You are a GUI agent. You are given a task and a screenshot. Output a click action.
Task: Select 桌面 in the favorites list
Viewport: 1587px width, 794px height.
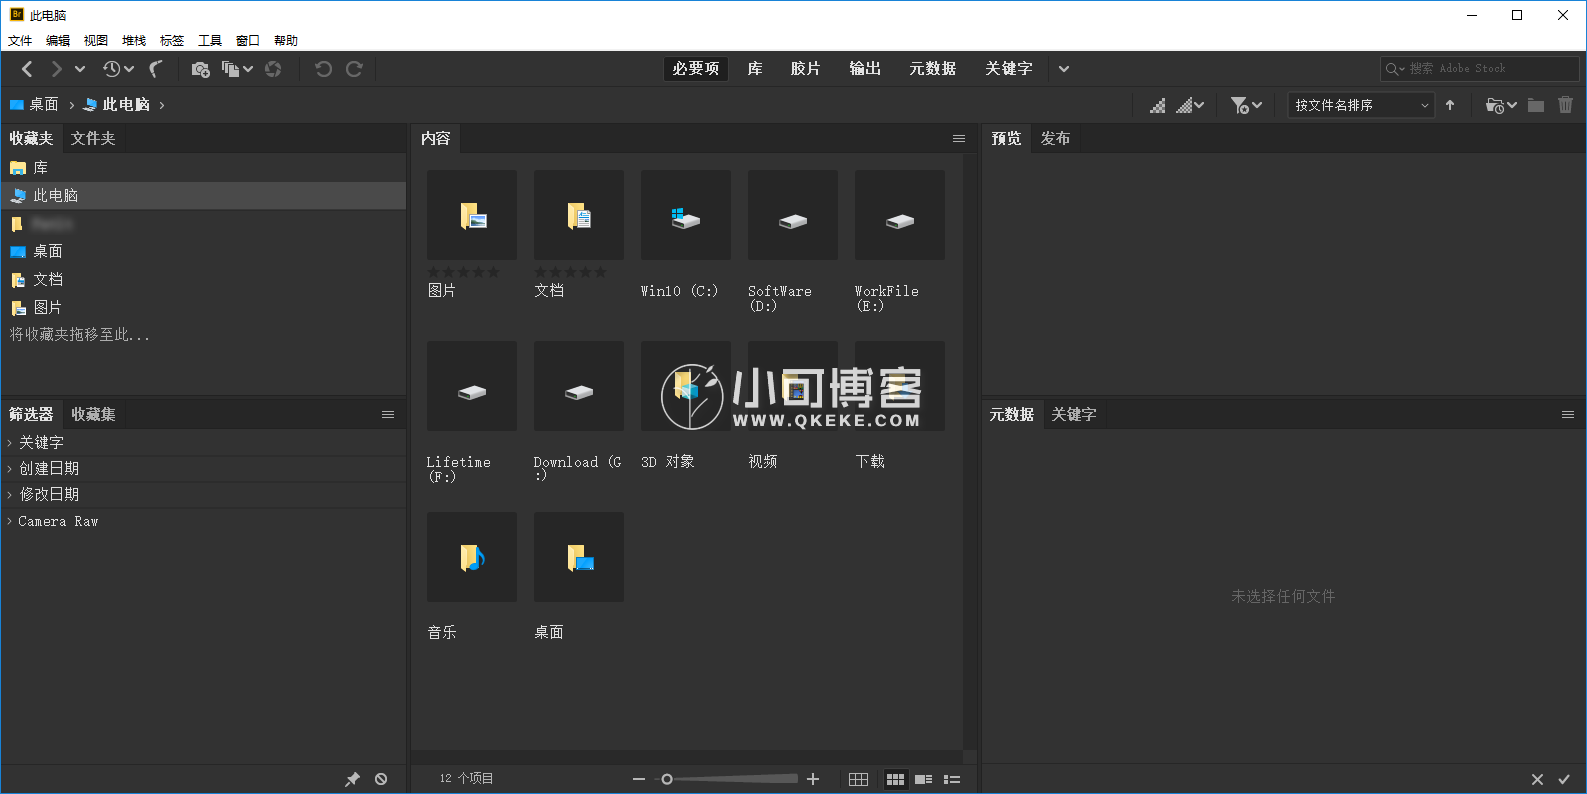point(203,252)
